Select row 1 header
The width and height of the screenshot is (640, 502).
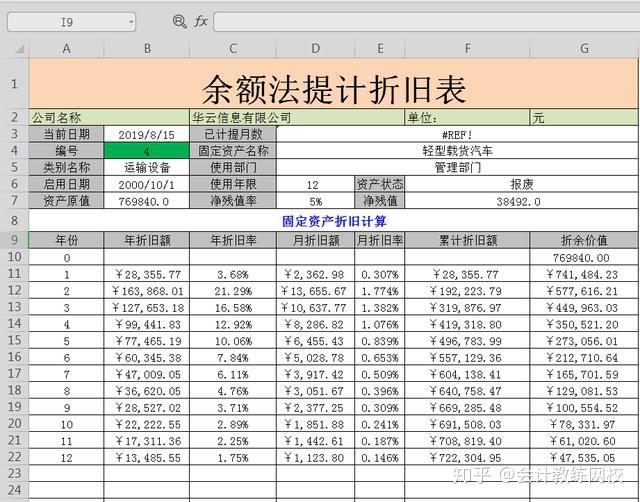14,84
